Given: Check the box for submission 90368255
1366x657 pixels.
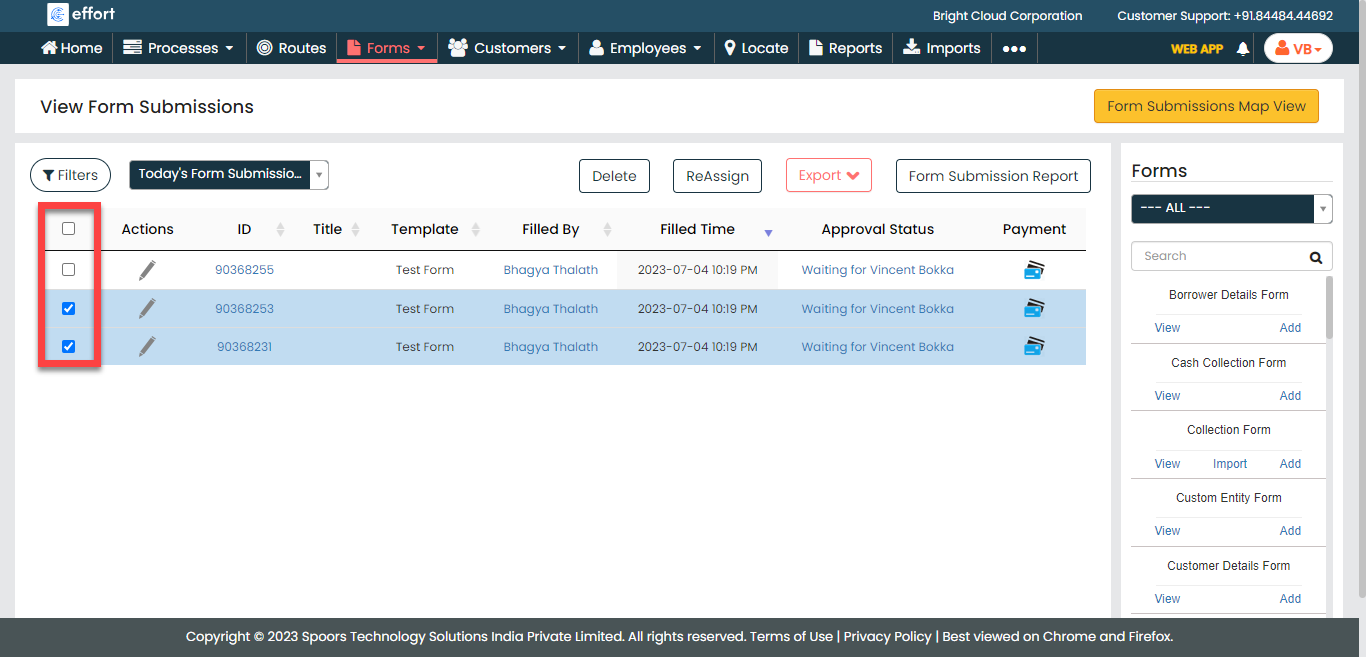Looking at the screenshot, I should click(x=68, y=270).
